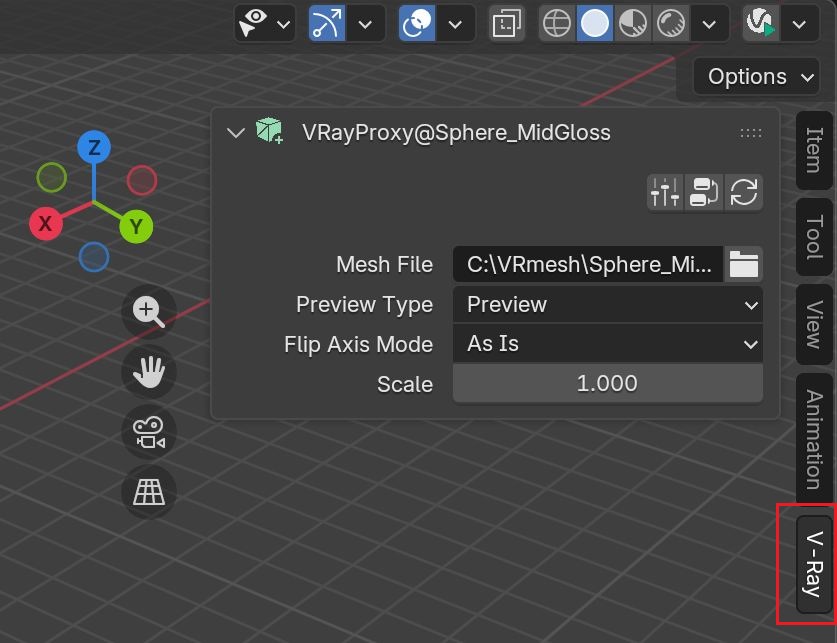The width and height of the screenshot is (837, 643).
Task: Click the pan view hand icon
Action: point(149,372)
